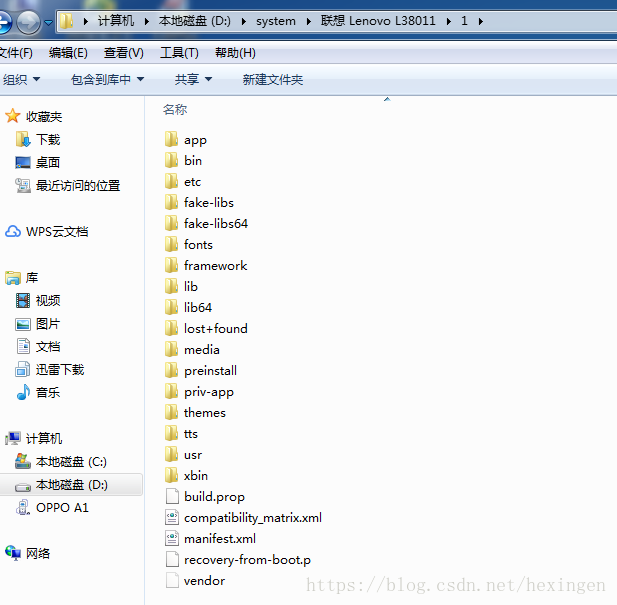Open 网络 in the navigation pane
617x605 pixels.
pyautogui.click(x=38, y=553)
